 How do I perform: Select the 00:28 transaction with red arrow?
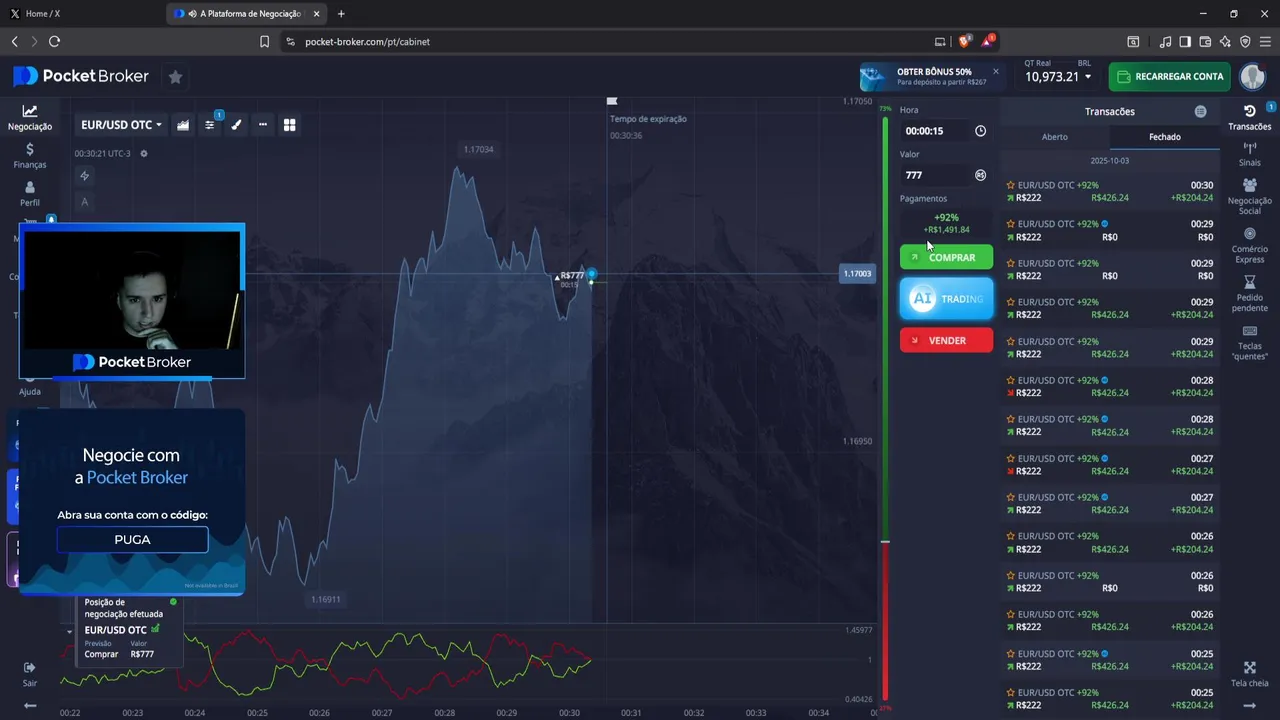(1110, 386)
